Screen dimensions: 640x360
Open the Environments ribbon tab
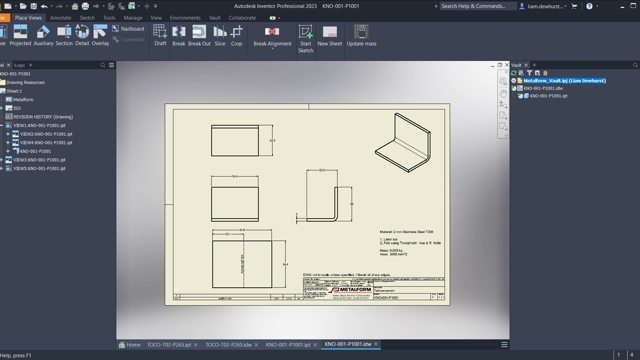click(185, 18)
